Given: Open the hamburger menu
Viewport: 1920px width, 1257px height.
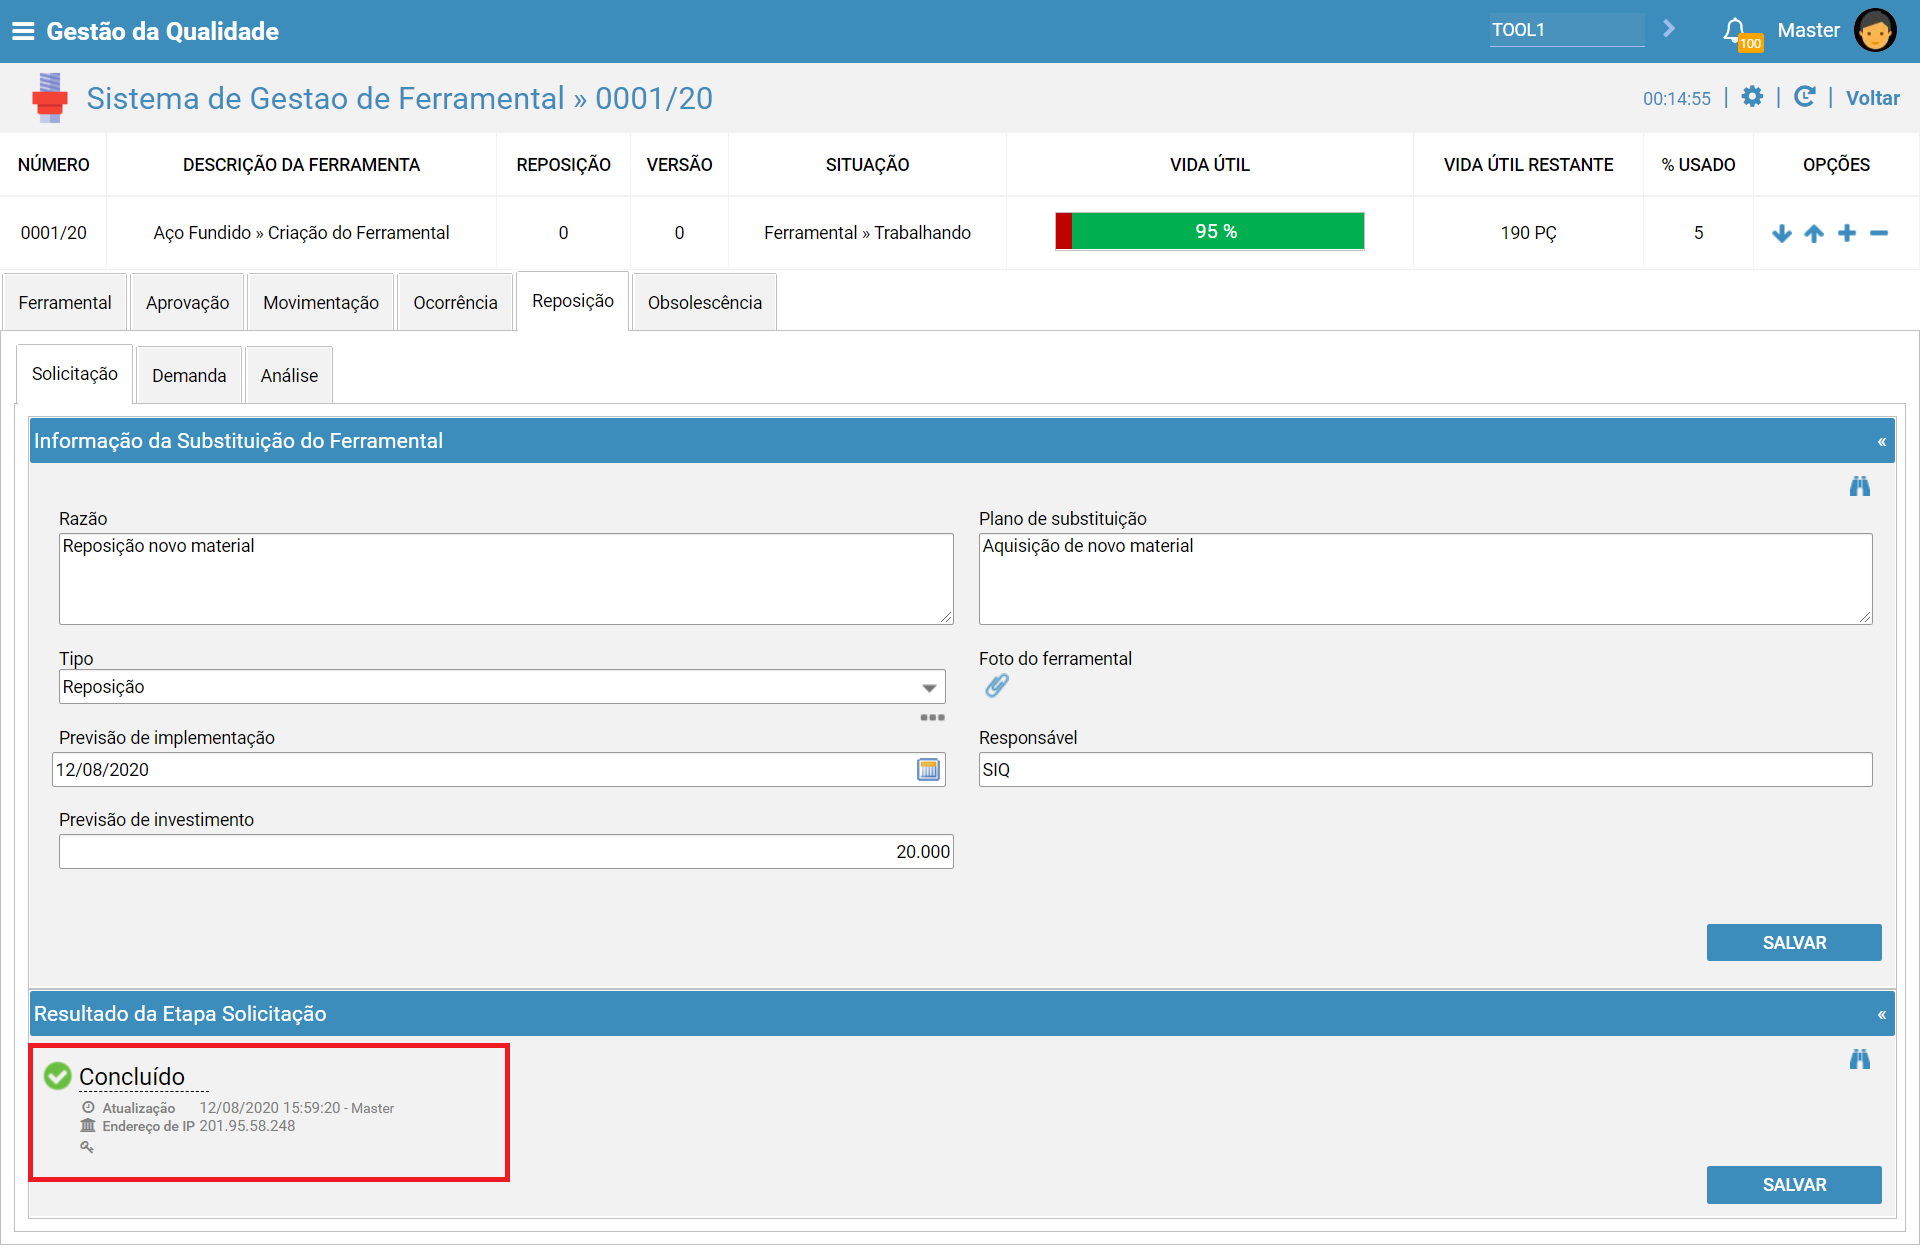Looking at the screenshot, I should coord(23,31).
